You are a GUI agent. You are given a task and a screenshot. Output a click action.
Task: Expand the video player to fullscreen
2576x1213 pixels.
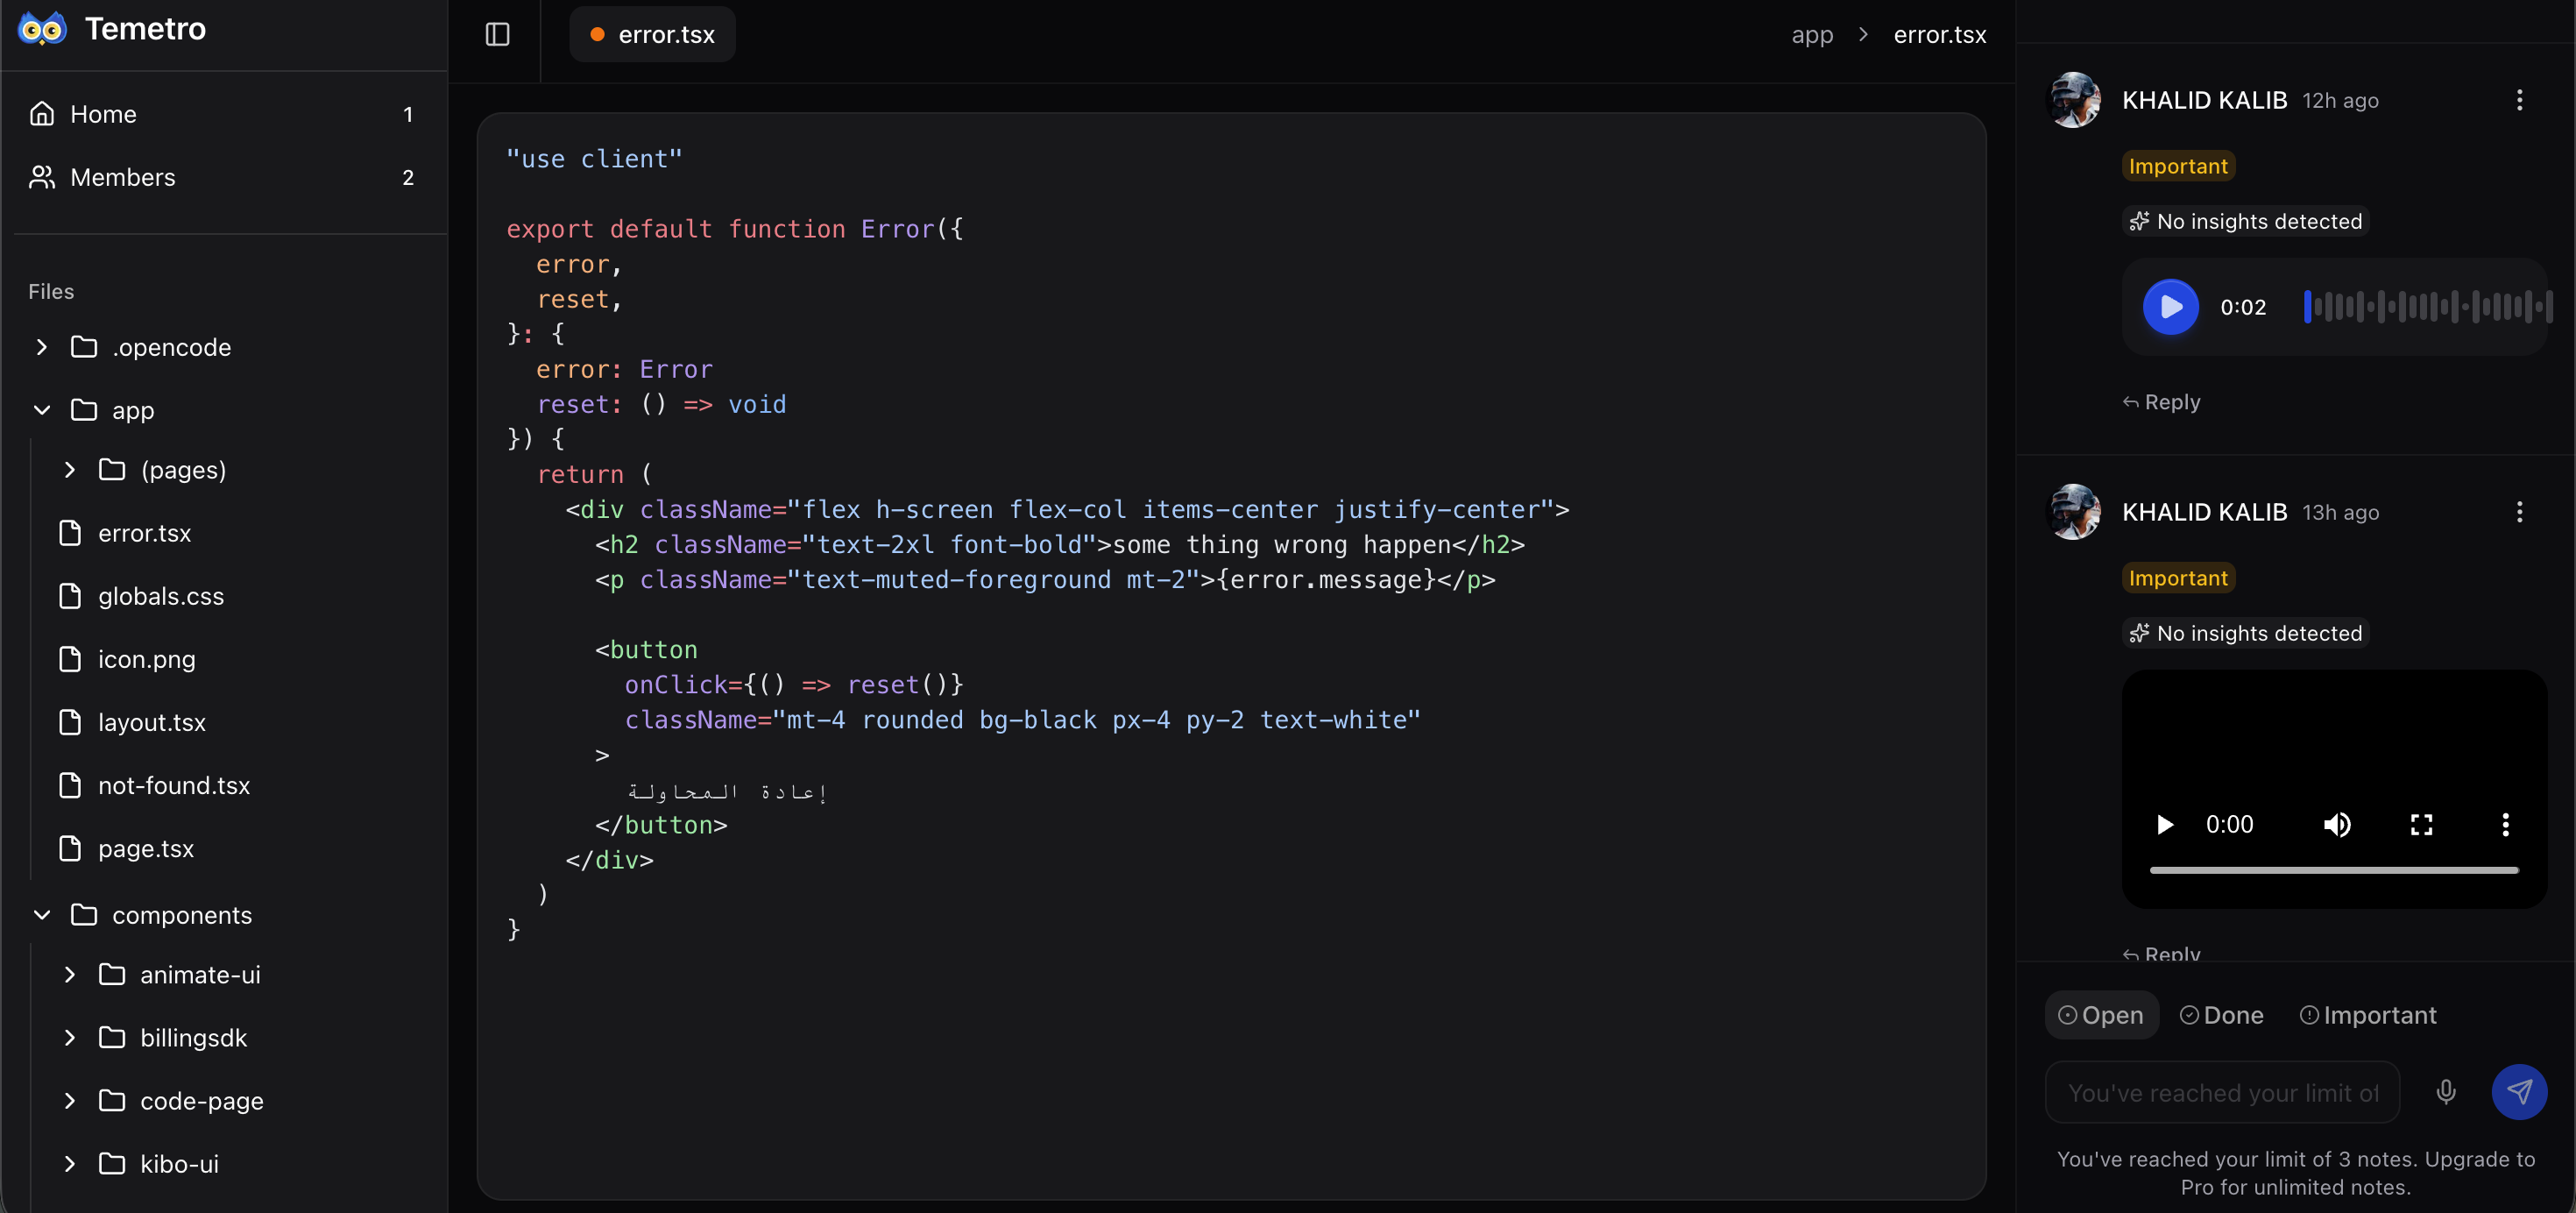tap(2421, 824)
